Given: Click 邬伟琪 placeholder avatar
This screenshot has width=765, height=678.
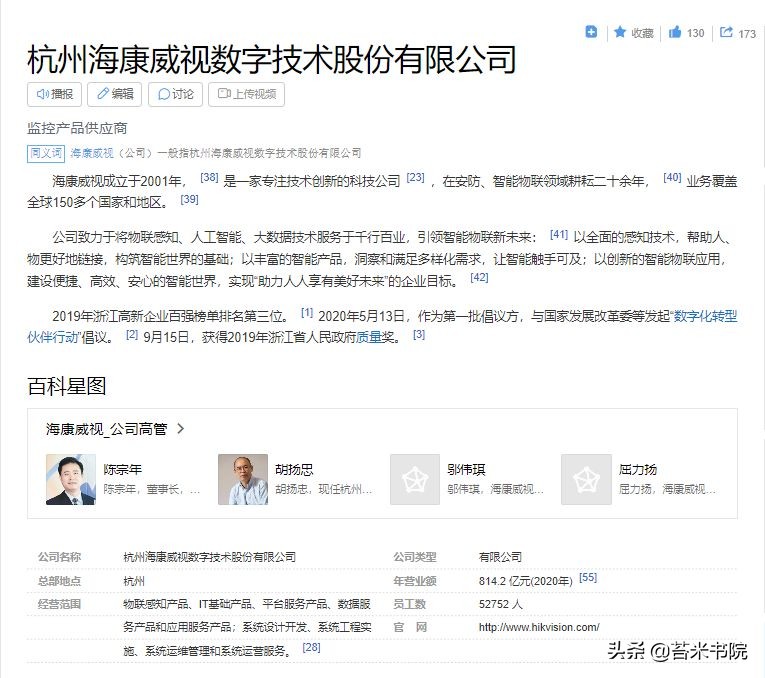Looking at the screenshot, I should point(415,479).
